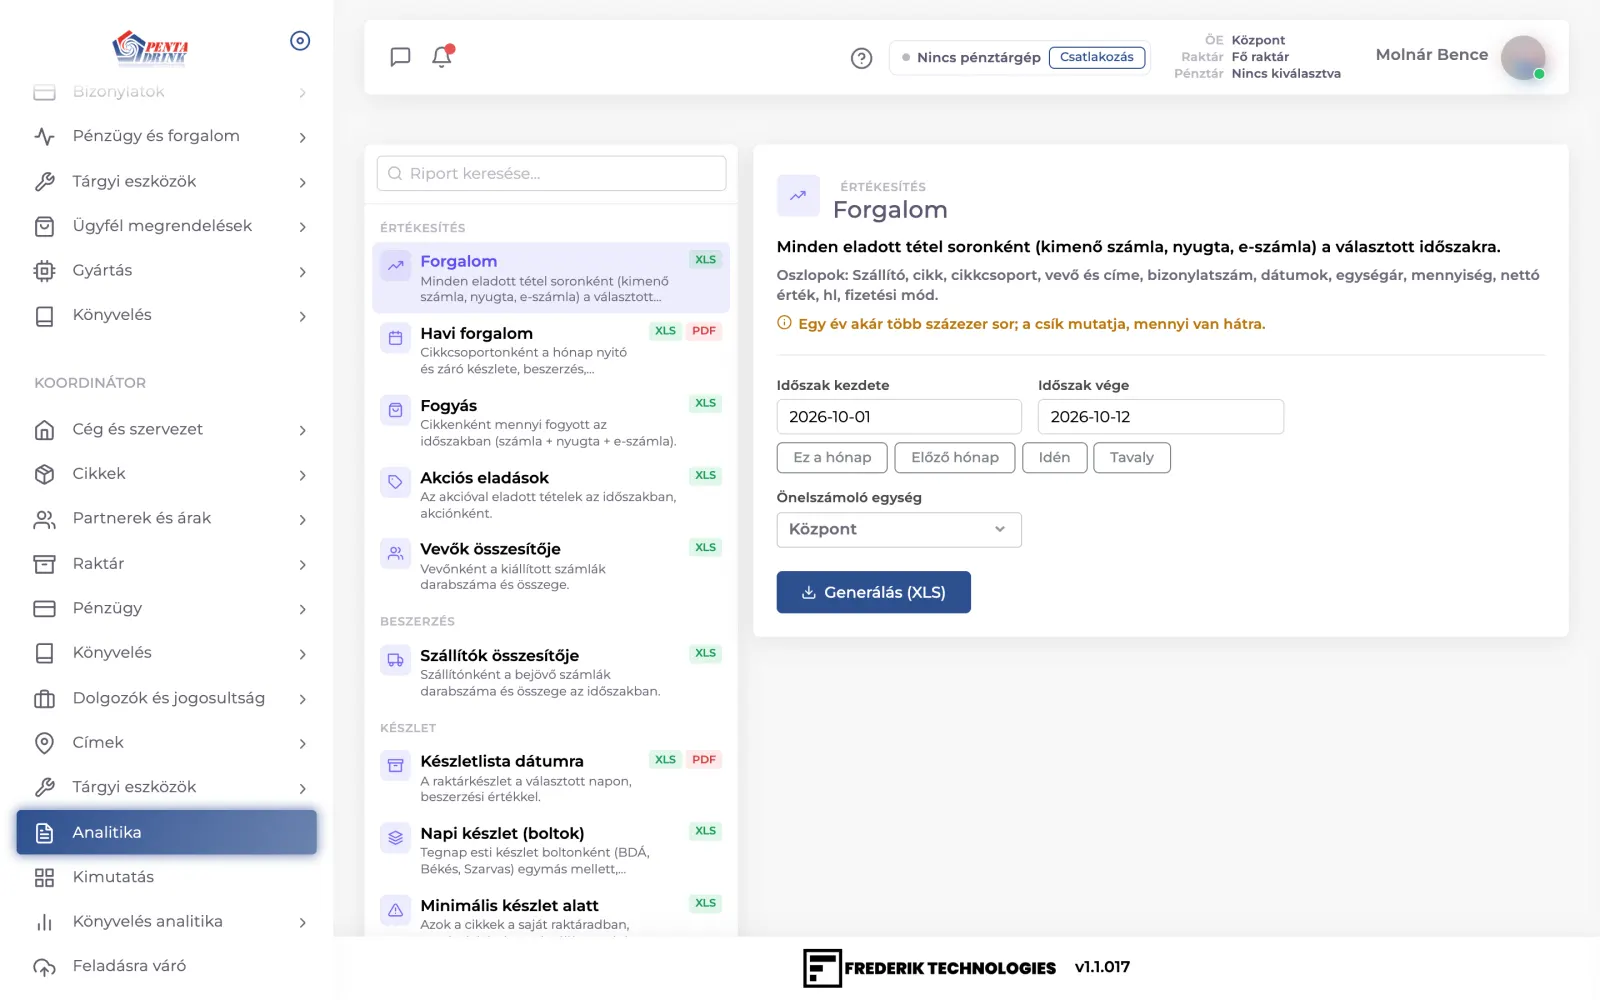
Task: Click the Csatlakozás button
Action: 1096,57
